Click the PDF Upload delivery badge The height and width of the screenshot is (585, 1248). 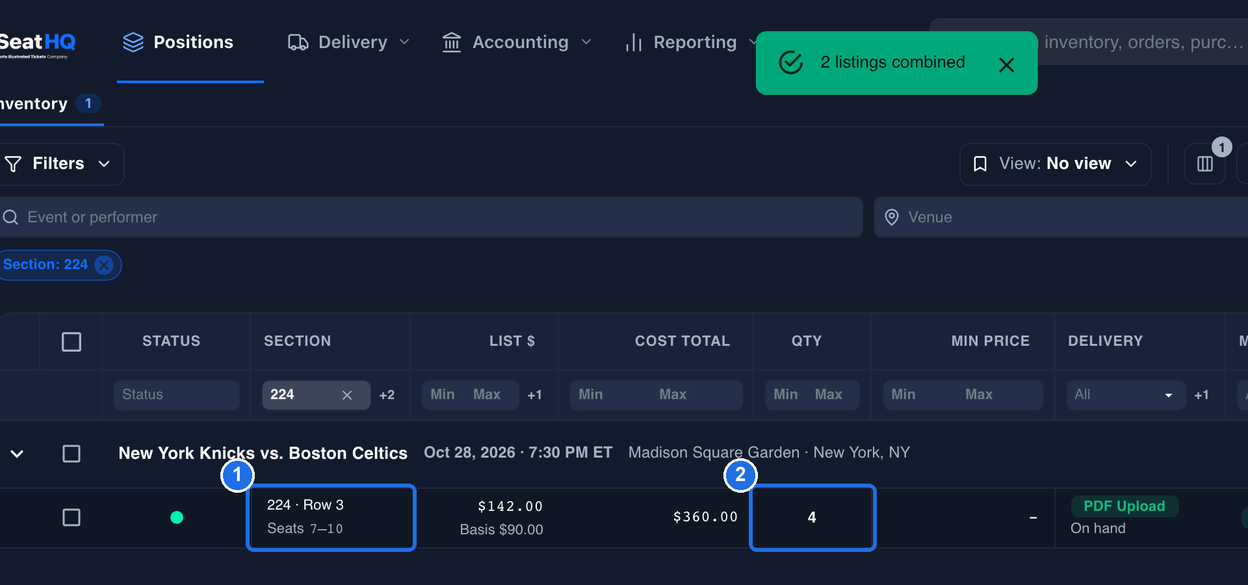click(1124, 506)
